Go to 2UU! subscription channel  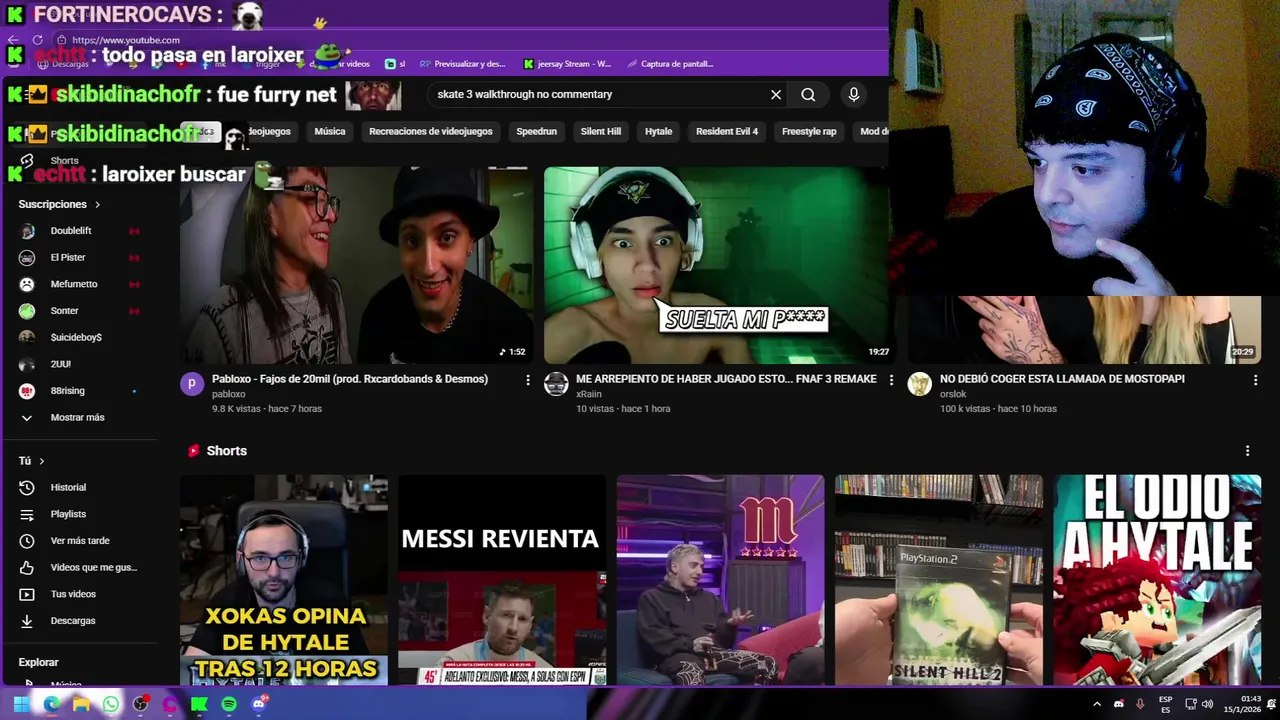coord(61,364)
